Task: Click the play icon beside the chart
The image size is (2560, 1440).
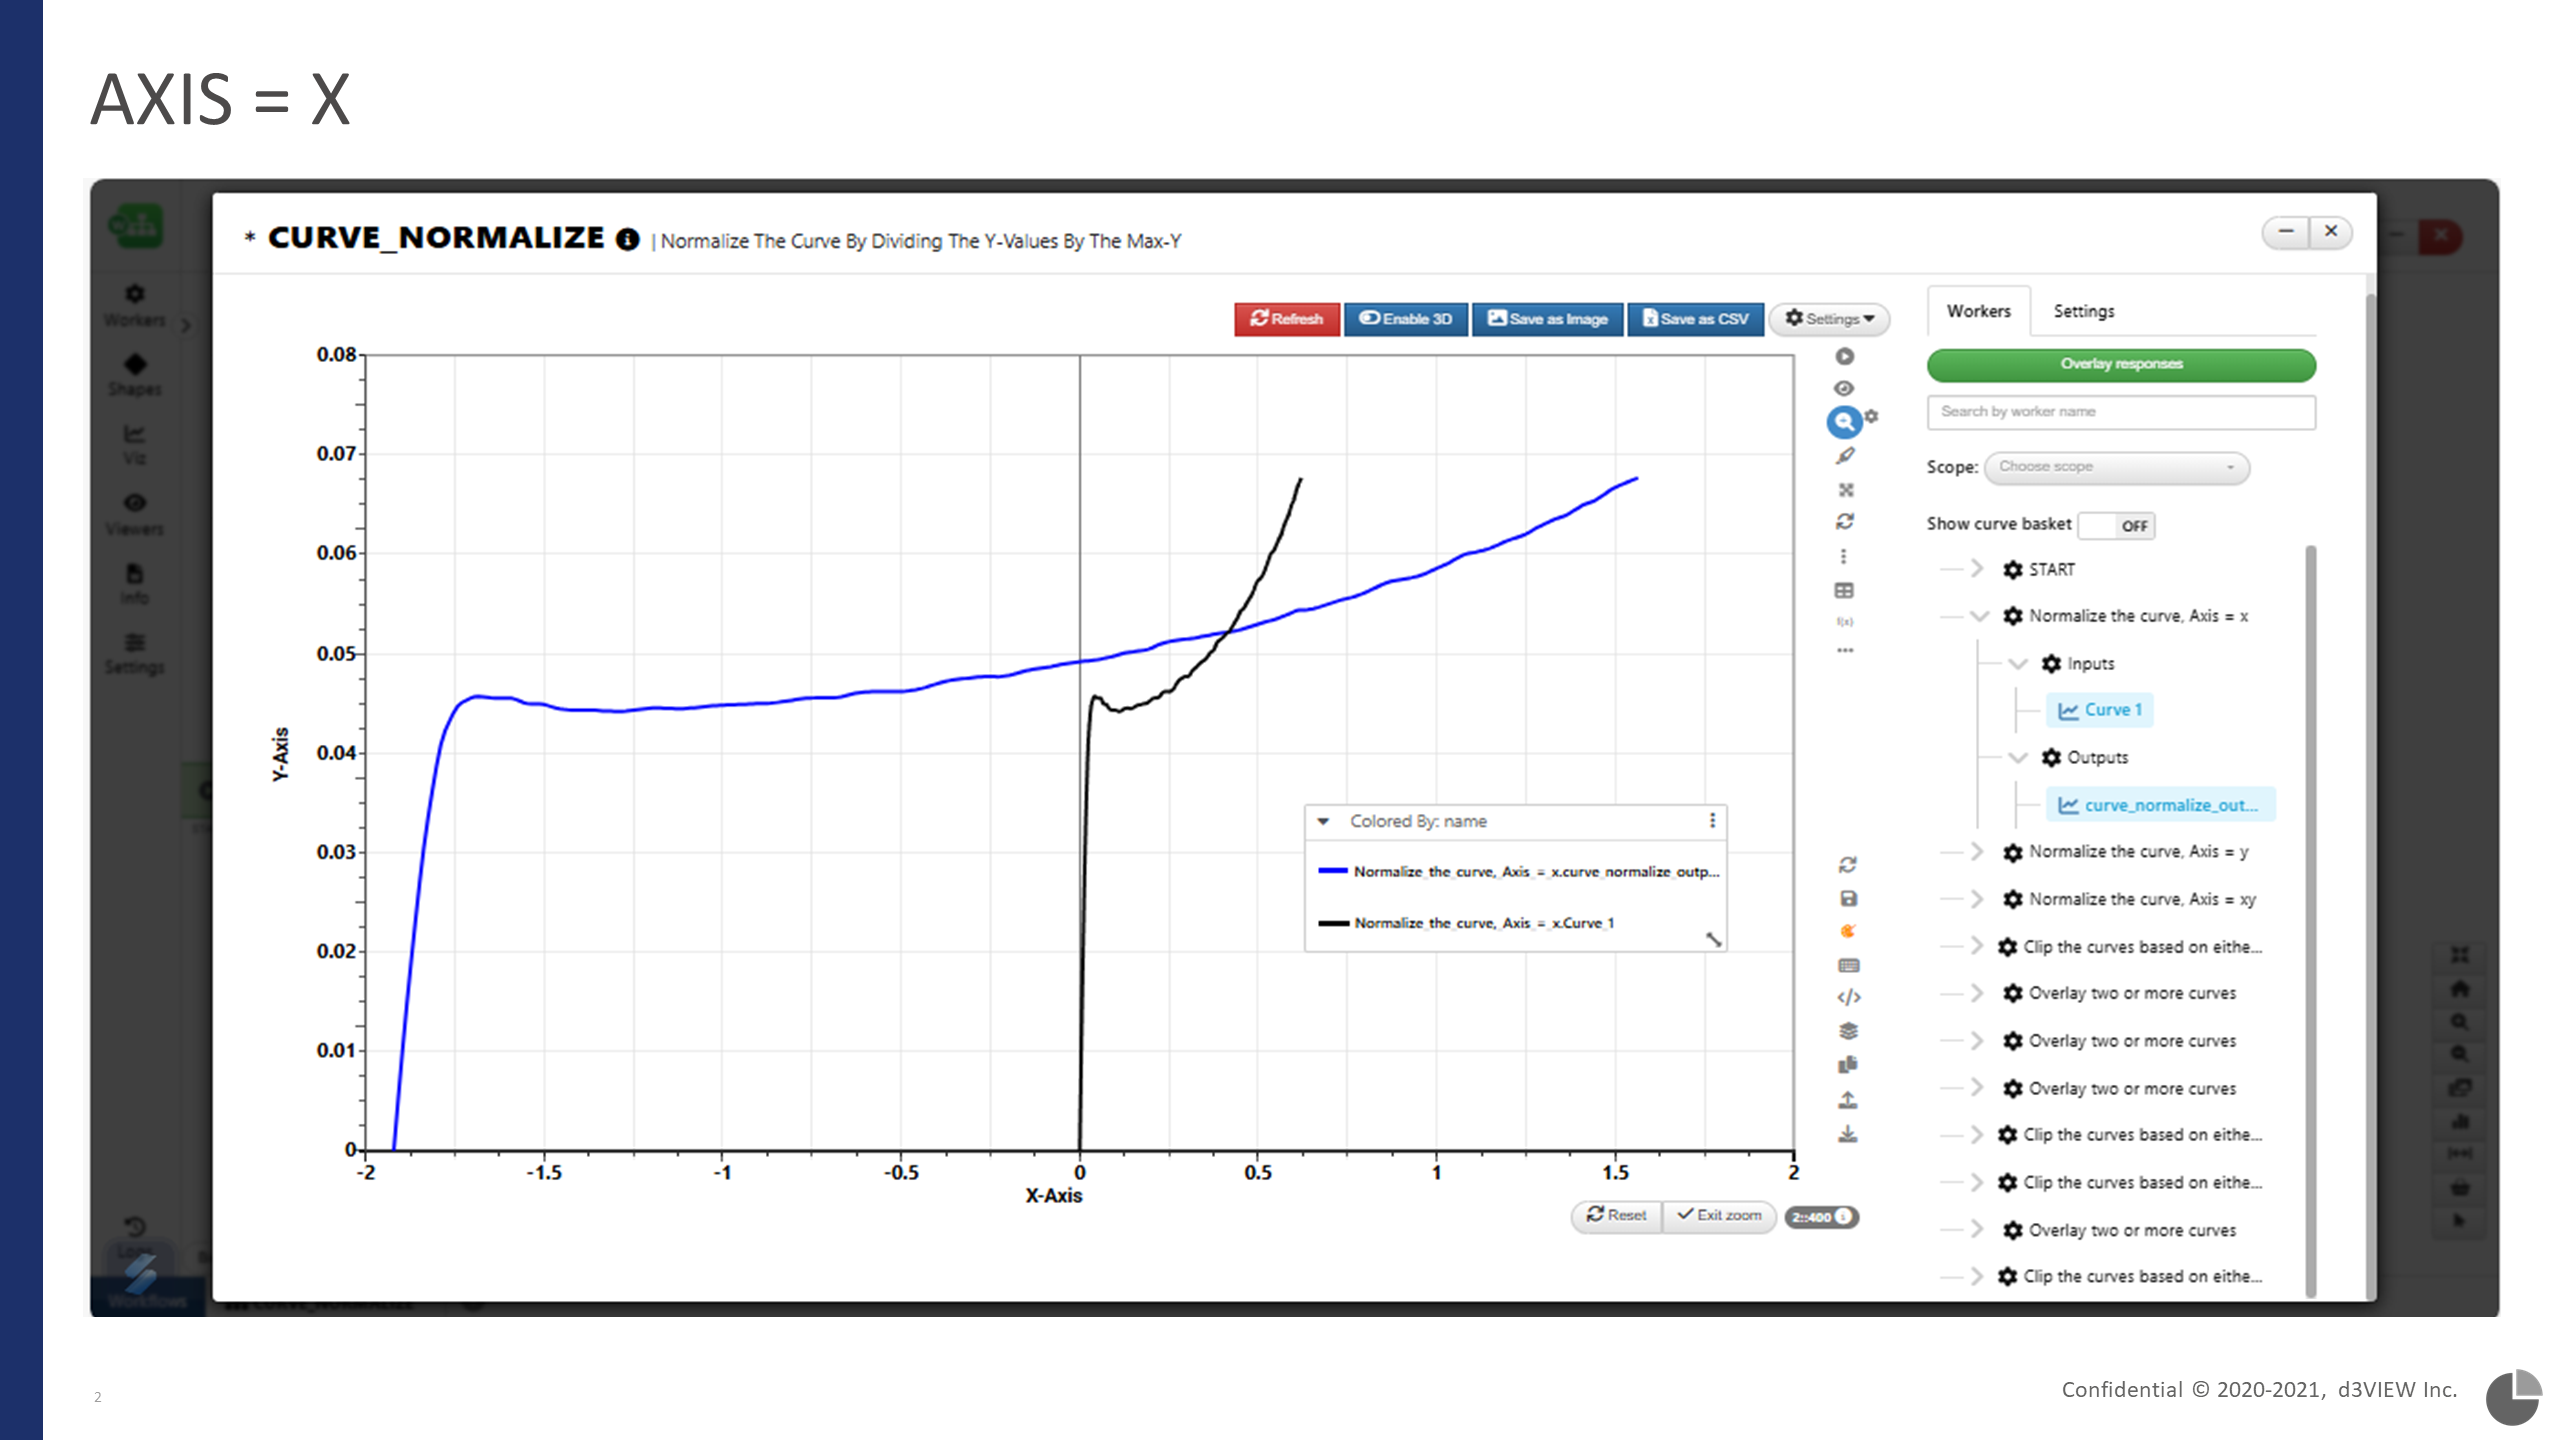Action: 1845,357
